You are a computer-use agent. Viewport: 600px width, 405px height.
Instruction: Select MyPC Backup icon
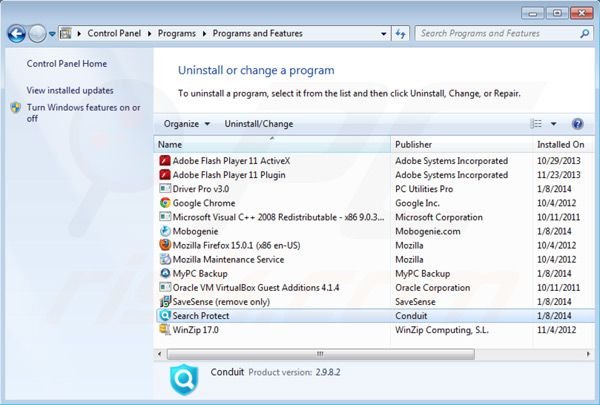pos(165,273)
